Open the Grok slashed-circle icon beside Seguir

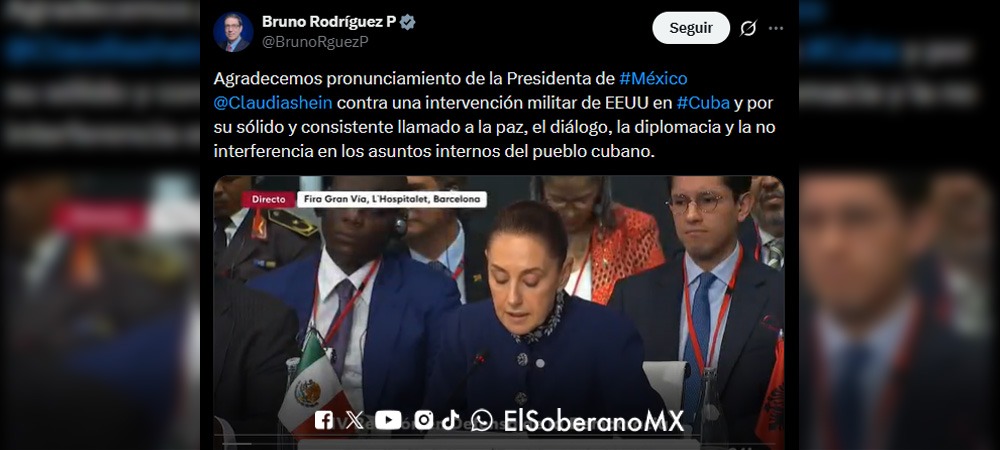click(x=748, y=28)
